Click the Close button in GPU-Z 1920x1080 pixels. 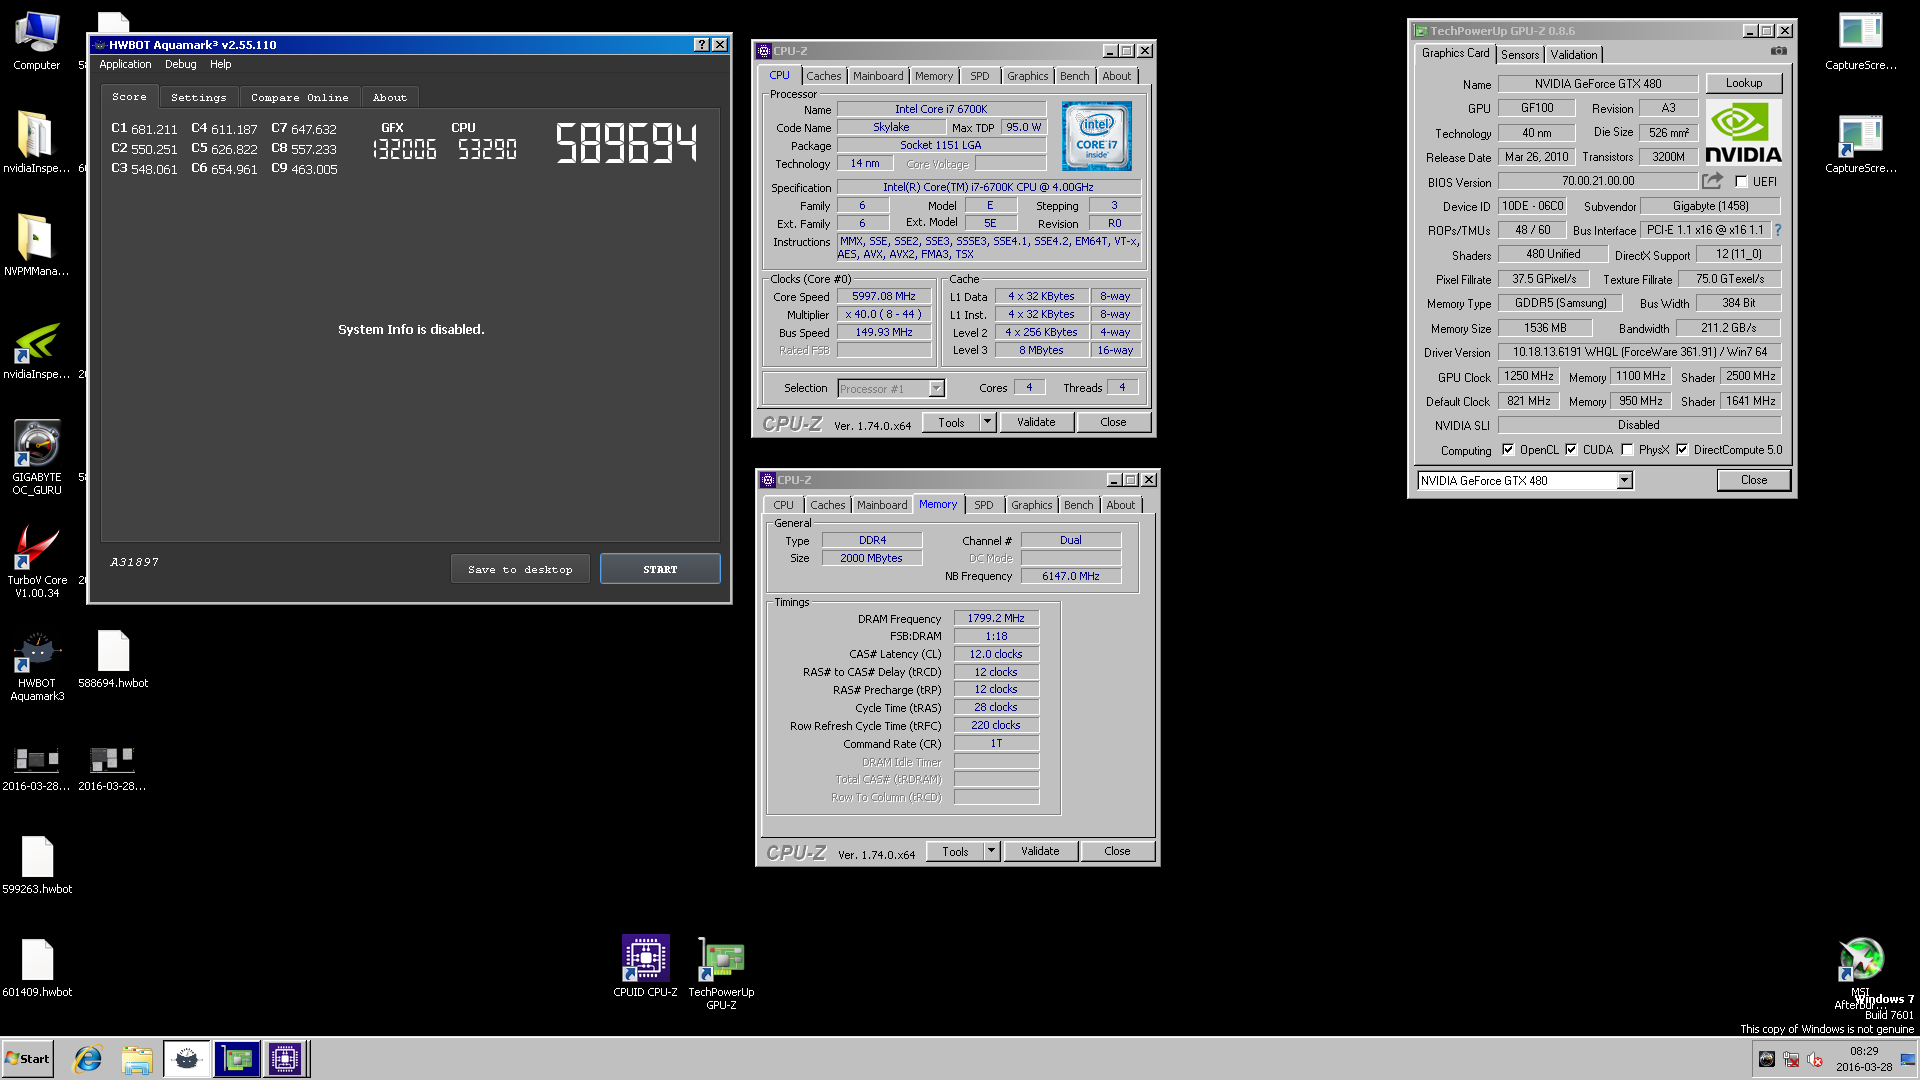pos(1754,480)
